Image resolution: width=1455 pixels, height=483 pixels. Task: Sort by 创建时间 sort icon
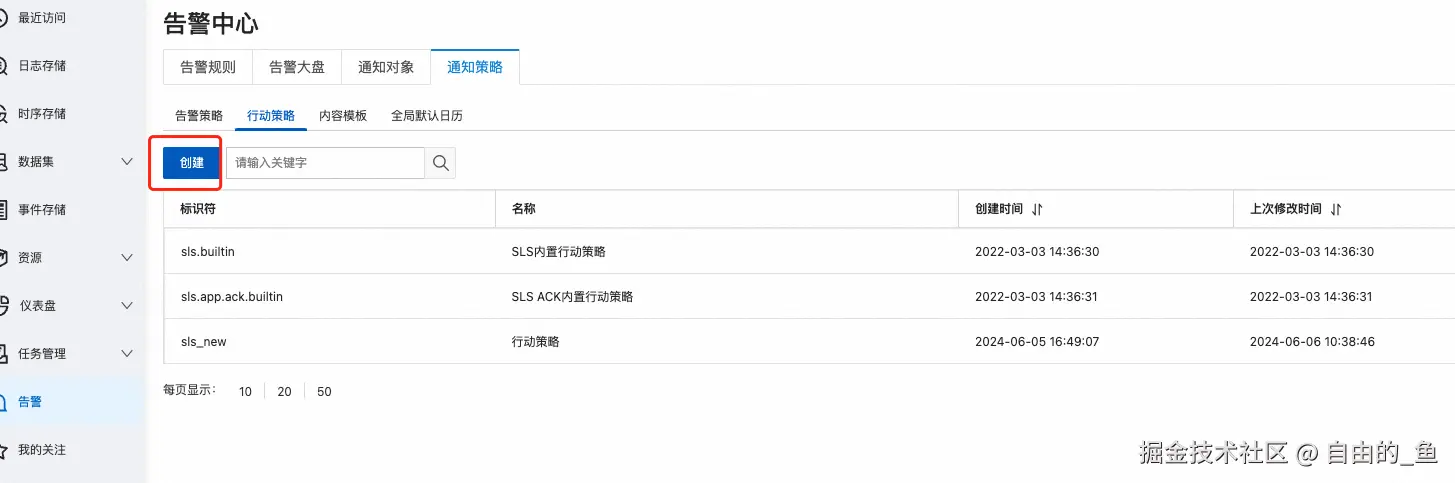point(1037,209)
